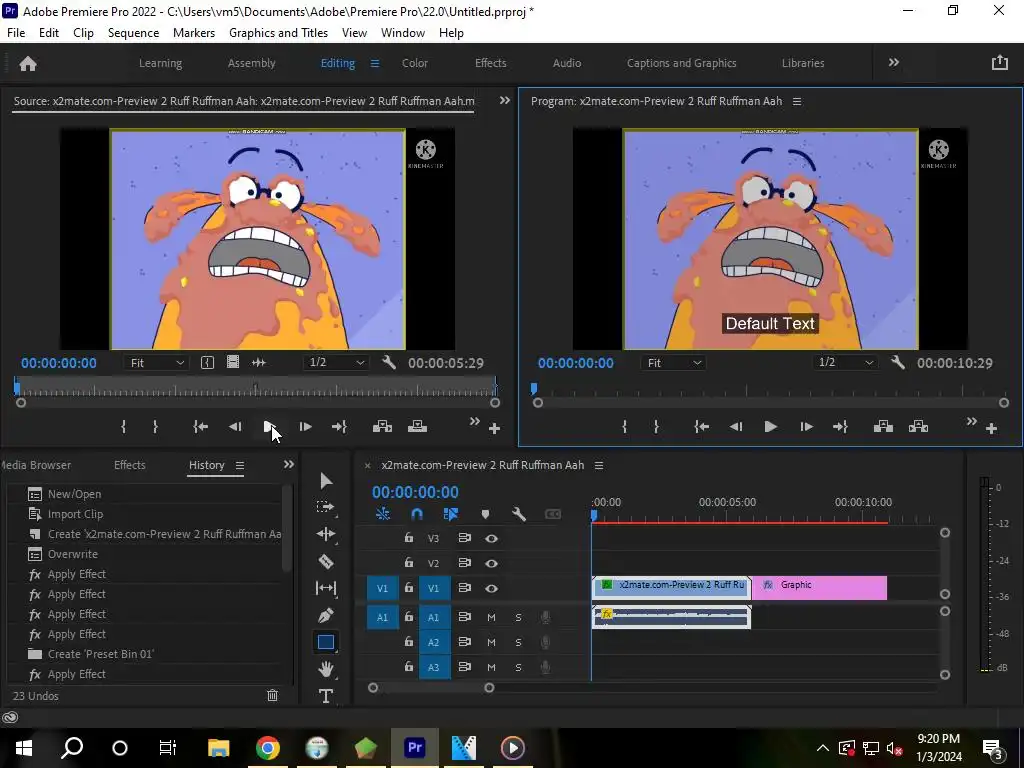Mark In in Program monitor
The image size is (1024, 768).
[625, 426]
